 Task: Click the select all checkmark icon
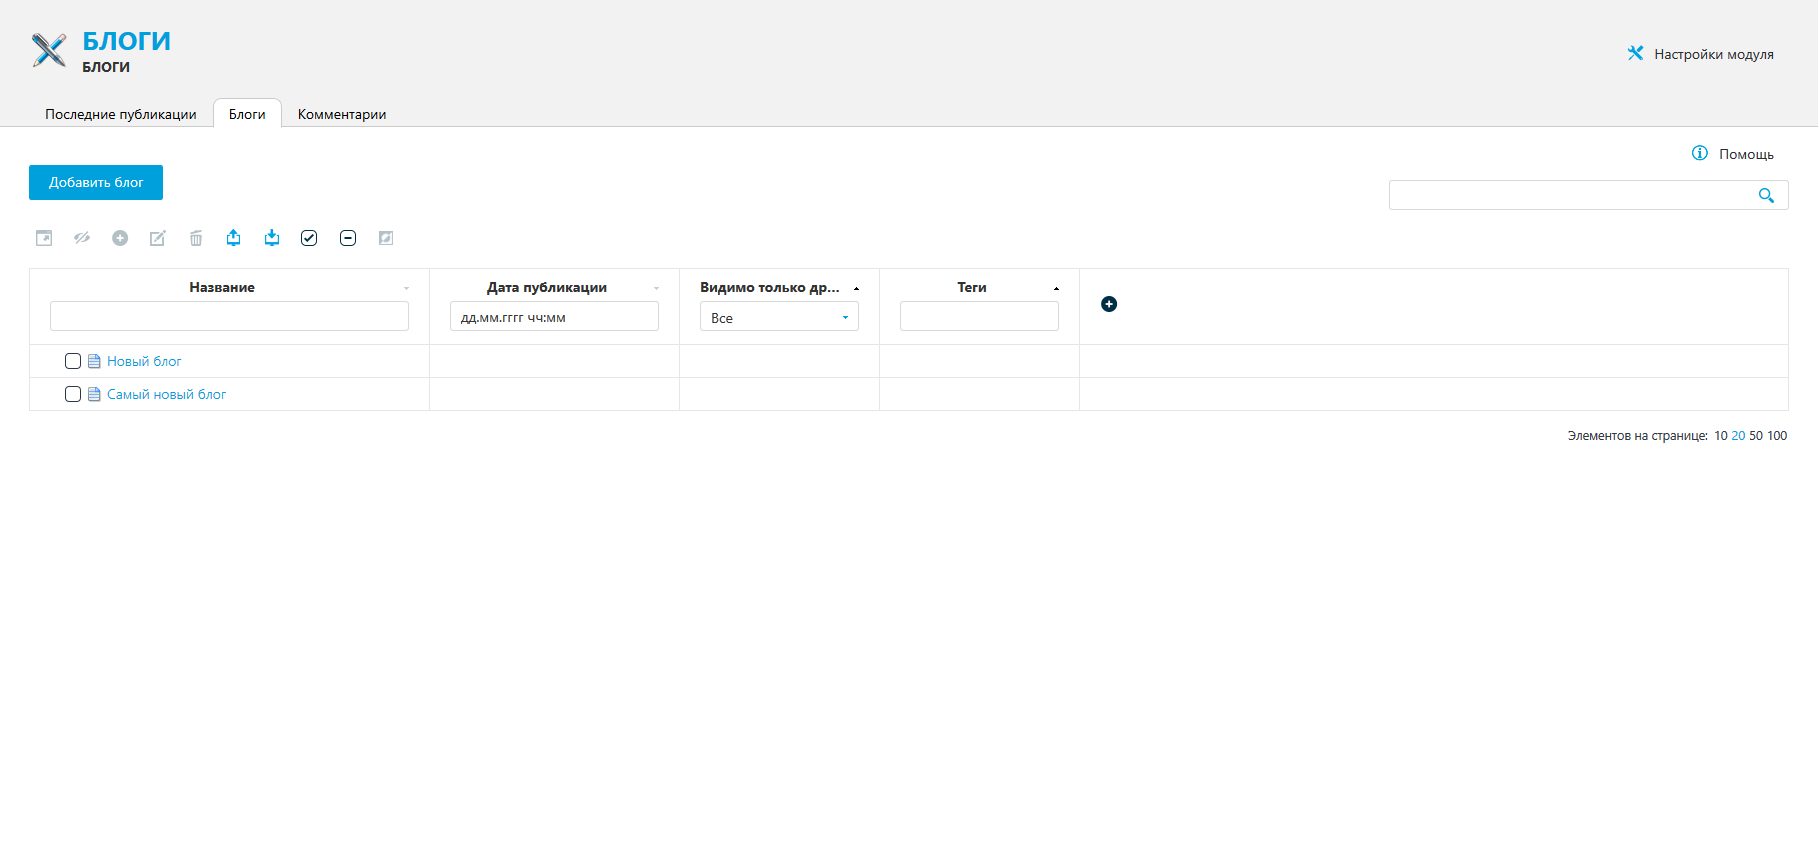point(309,238)
